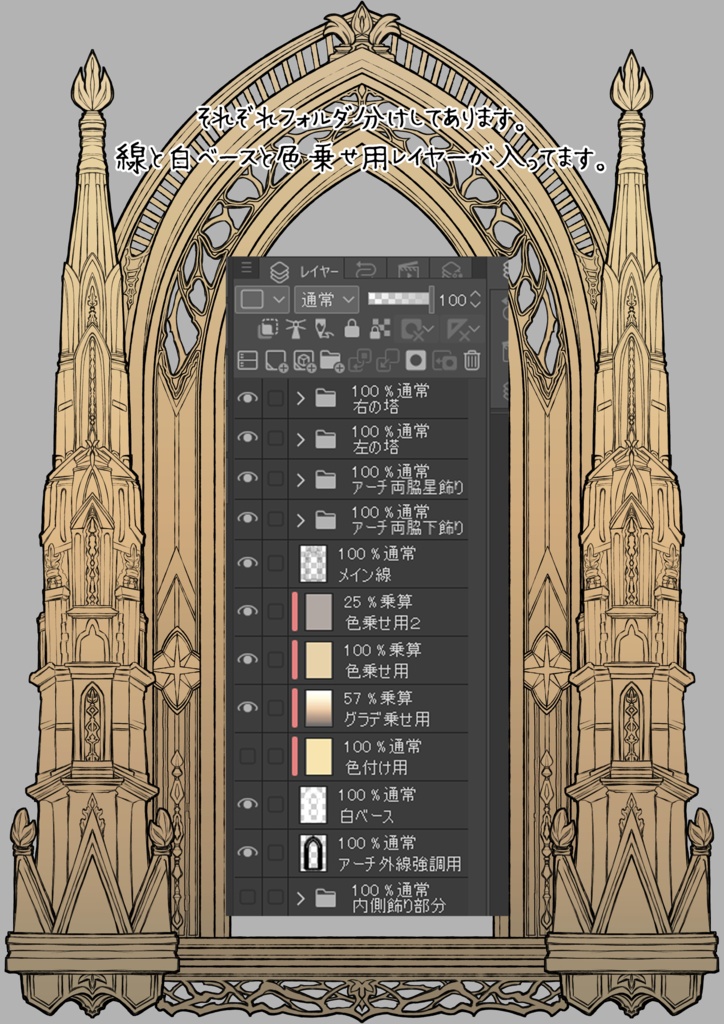
Task: Show the hidden 内側飾り部分 folder
Action: coord(247,897)
